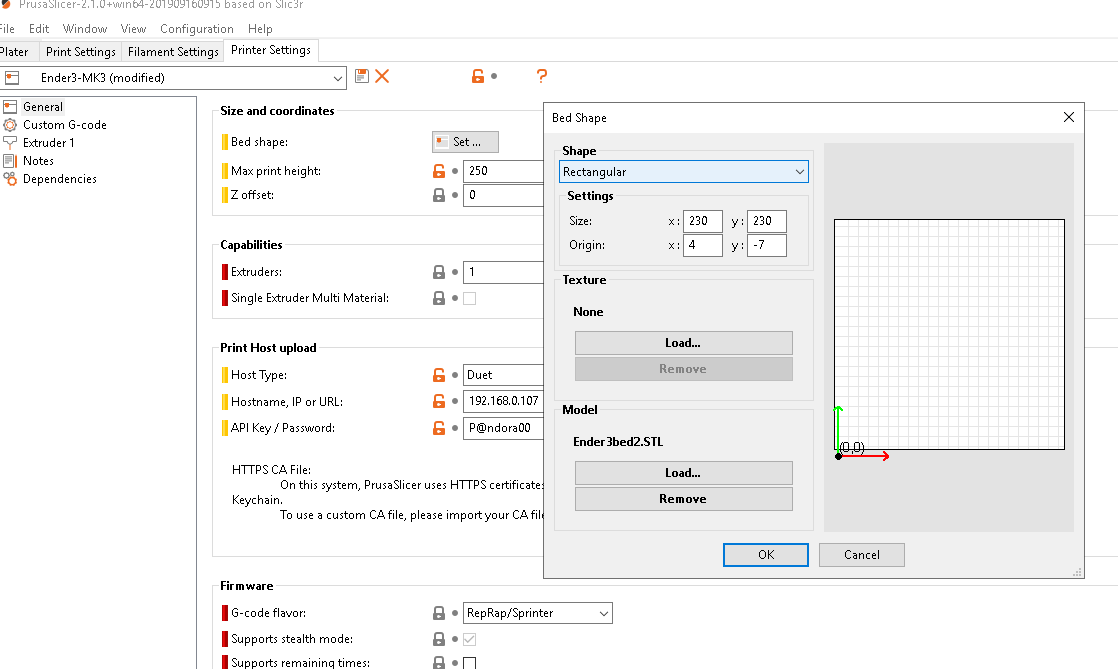Click the lock icon for G-code flavor

click(439, 613)
